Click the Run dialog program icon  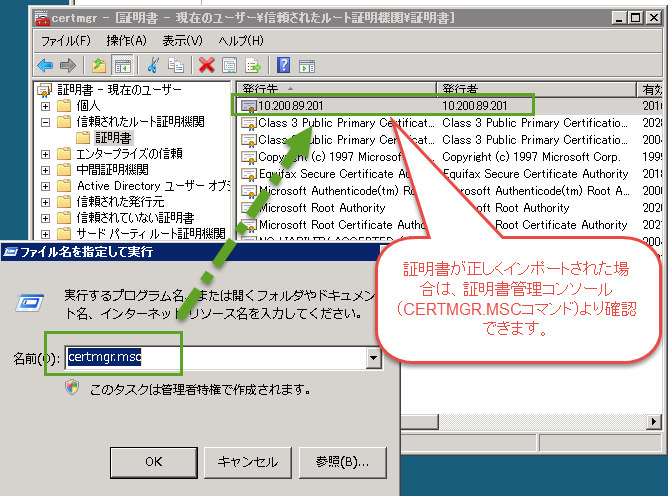pyautogui.click(x=29, y=303)
